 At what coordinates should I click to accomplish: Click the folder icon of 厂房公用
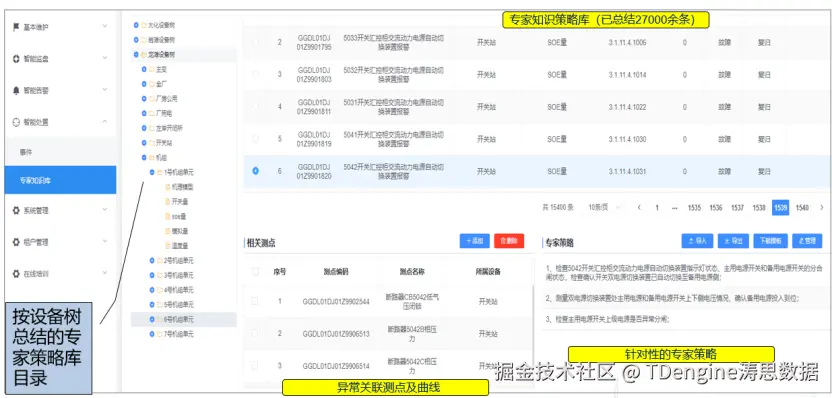(151, 99)
